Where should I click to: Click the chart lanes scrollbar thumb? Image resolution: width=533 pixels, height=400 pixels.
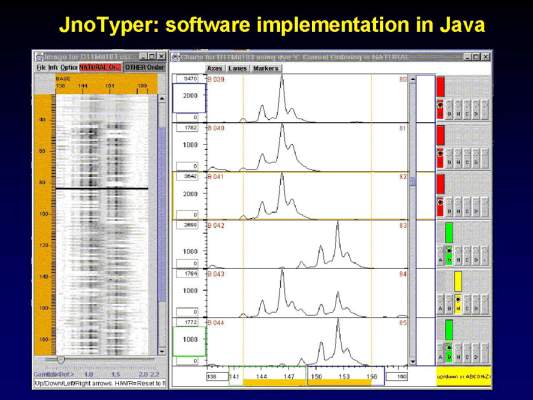pyautogui.click(x=413, y=182)
